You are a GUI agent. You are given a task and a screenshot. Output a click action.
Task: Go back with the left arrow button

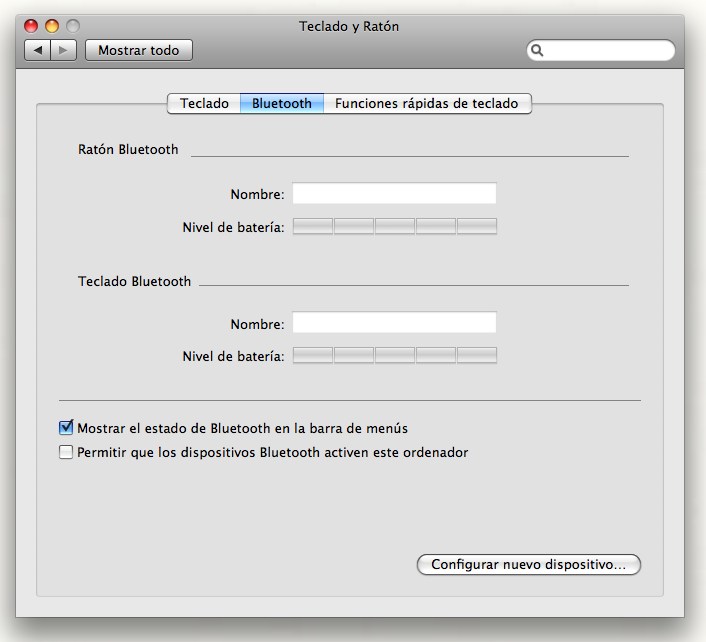37,50
